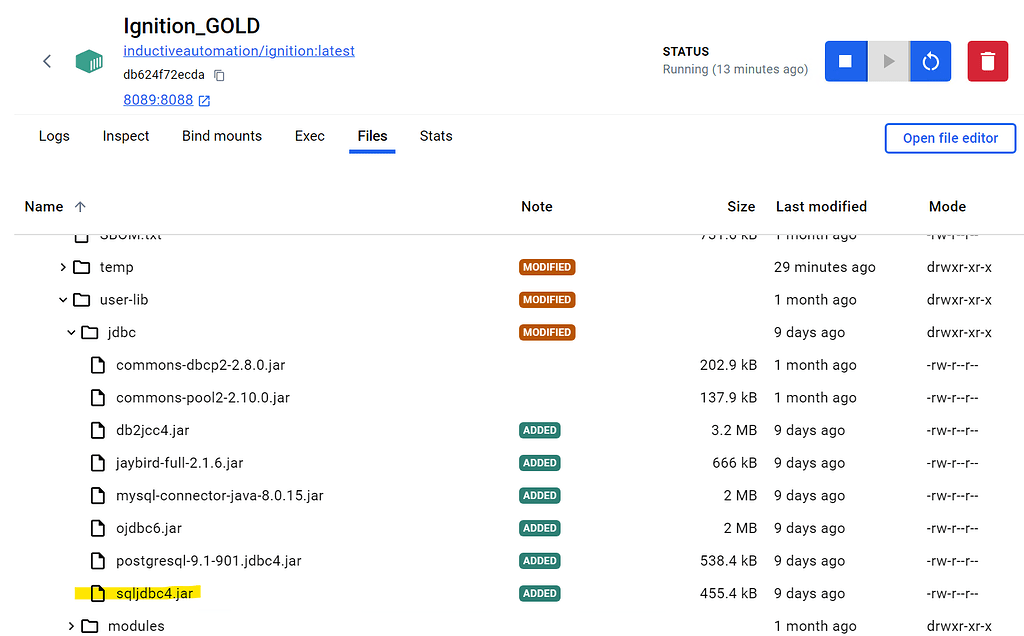Switch to the Logs tab
Image resolution: width=1024 pixels, height=636 pixels.
click(x=54, y=136)
